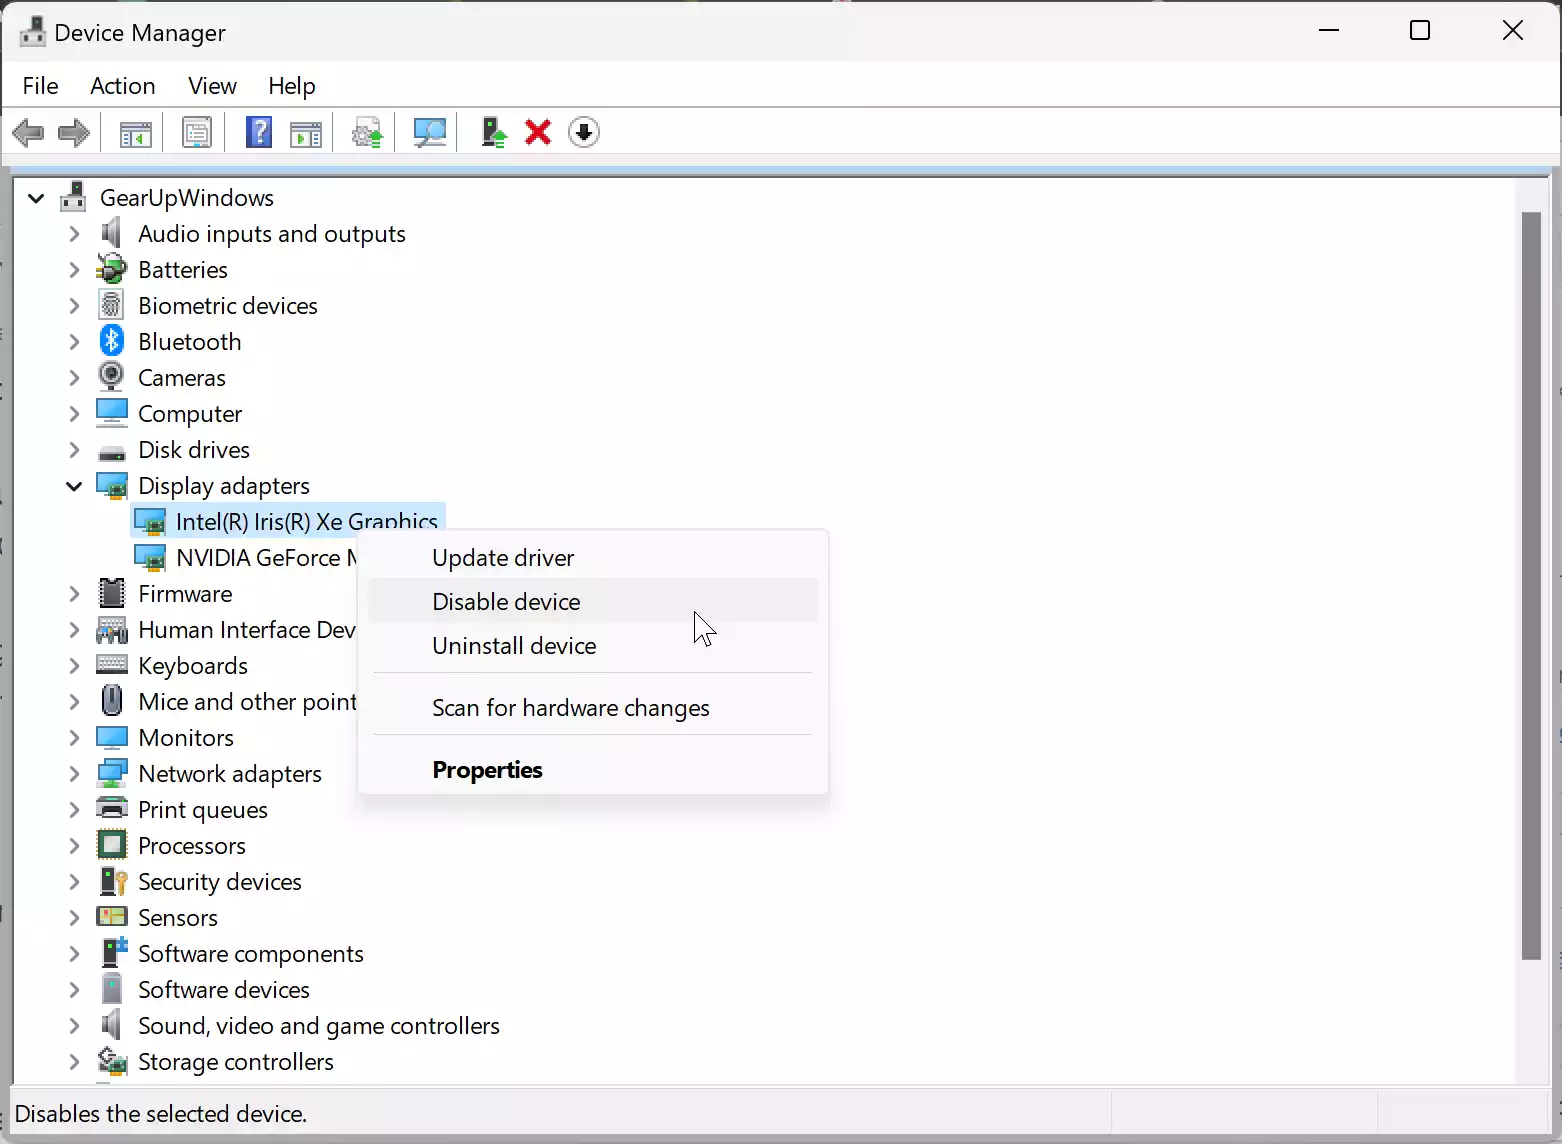Toggle the console tree panel icon

(134, 132)
